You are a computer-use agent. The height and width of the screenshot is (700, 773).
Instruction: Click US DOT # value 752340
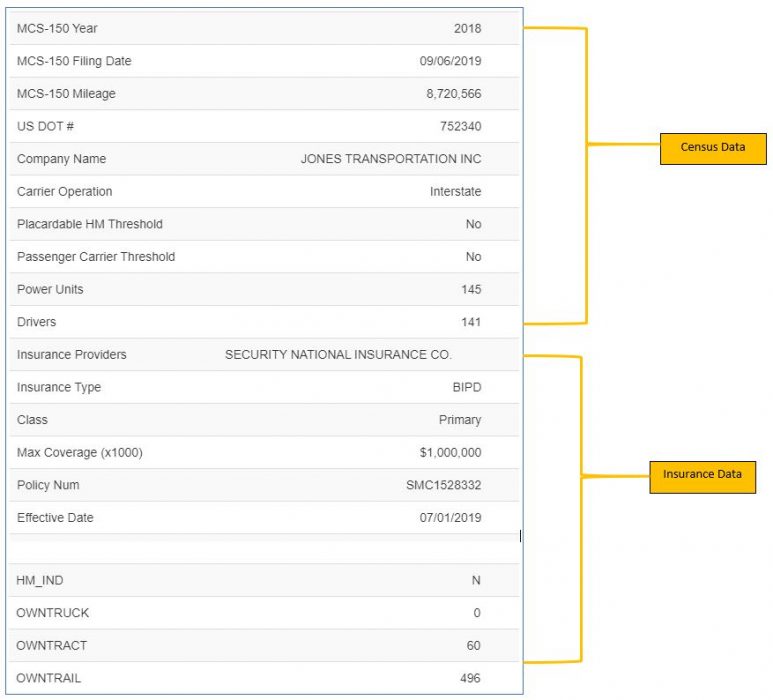click(x=460, y=126)
